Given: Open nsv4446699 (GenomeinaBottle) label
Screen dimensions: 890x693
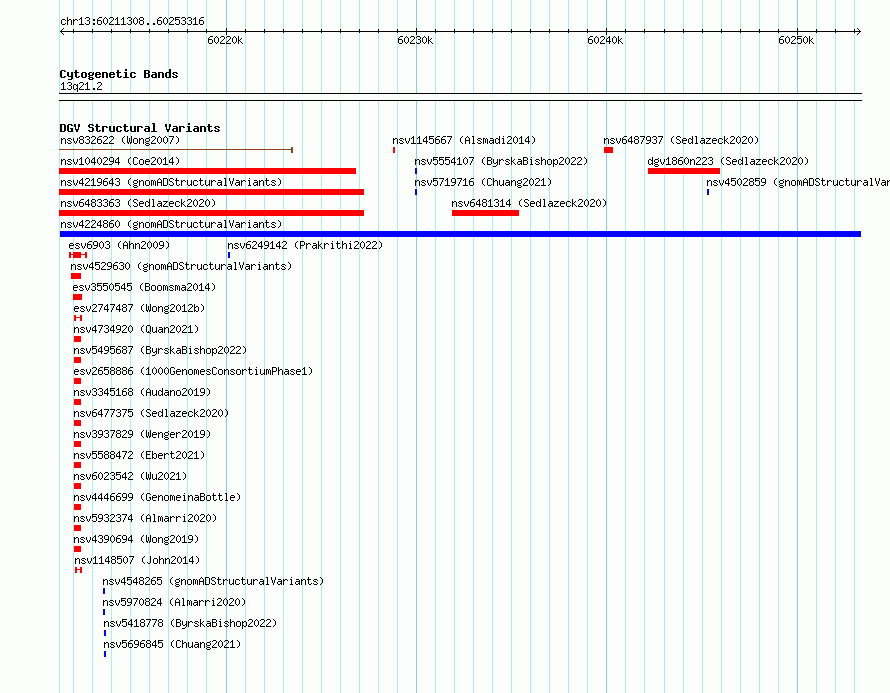Looking at the screenshot, I should pyautogui.click(x=157, y=497).
